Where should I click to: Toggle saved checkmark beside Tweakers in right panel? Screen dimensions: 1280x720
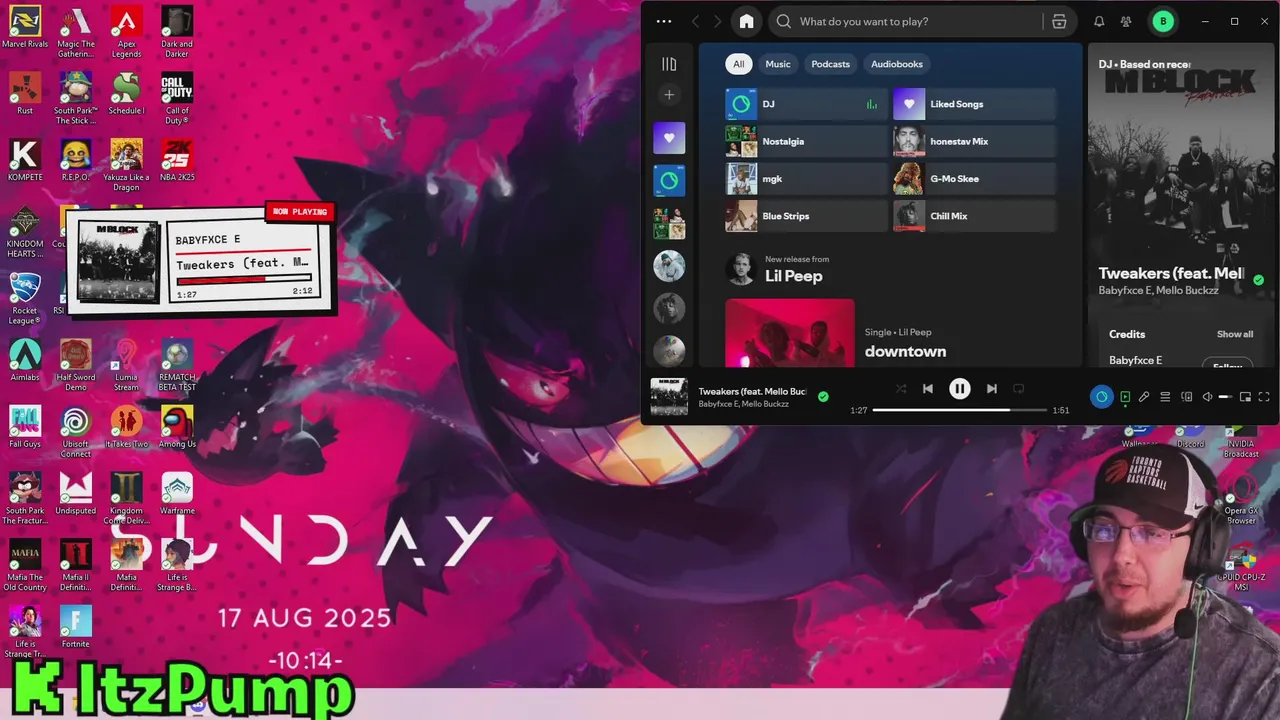coord(1258,281)
